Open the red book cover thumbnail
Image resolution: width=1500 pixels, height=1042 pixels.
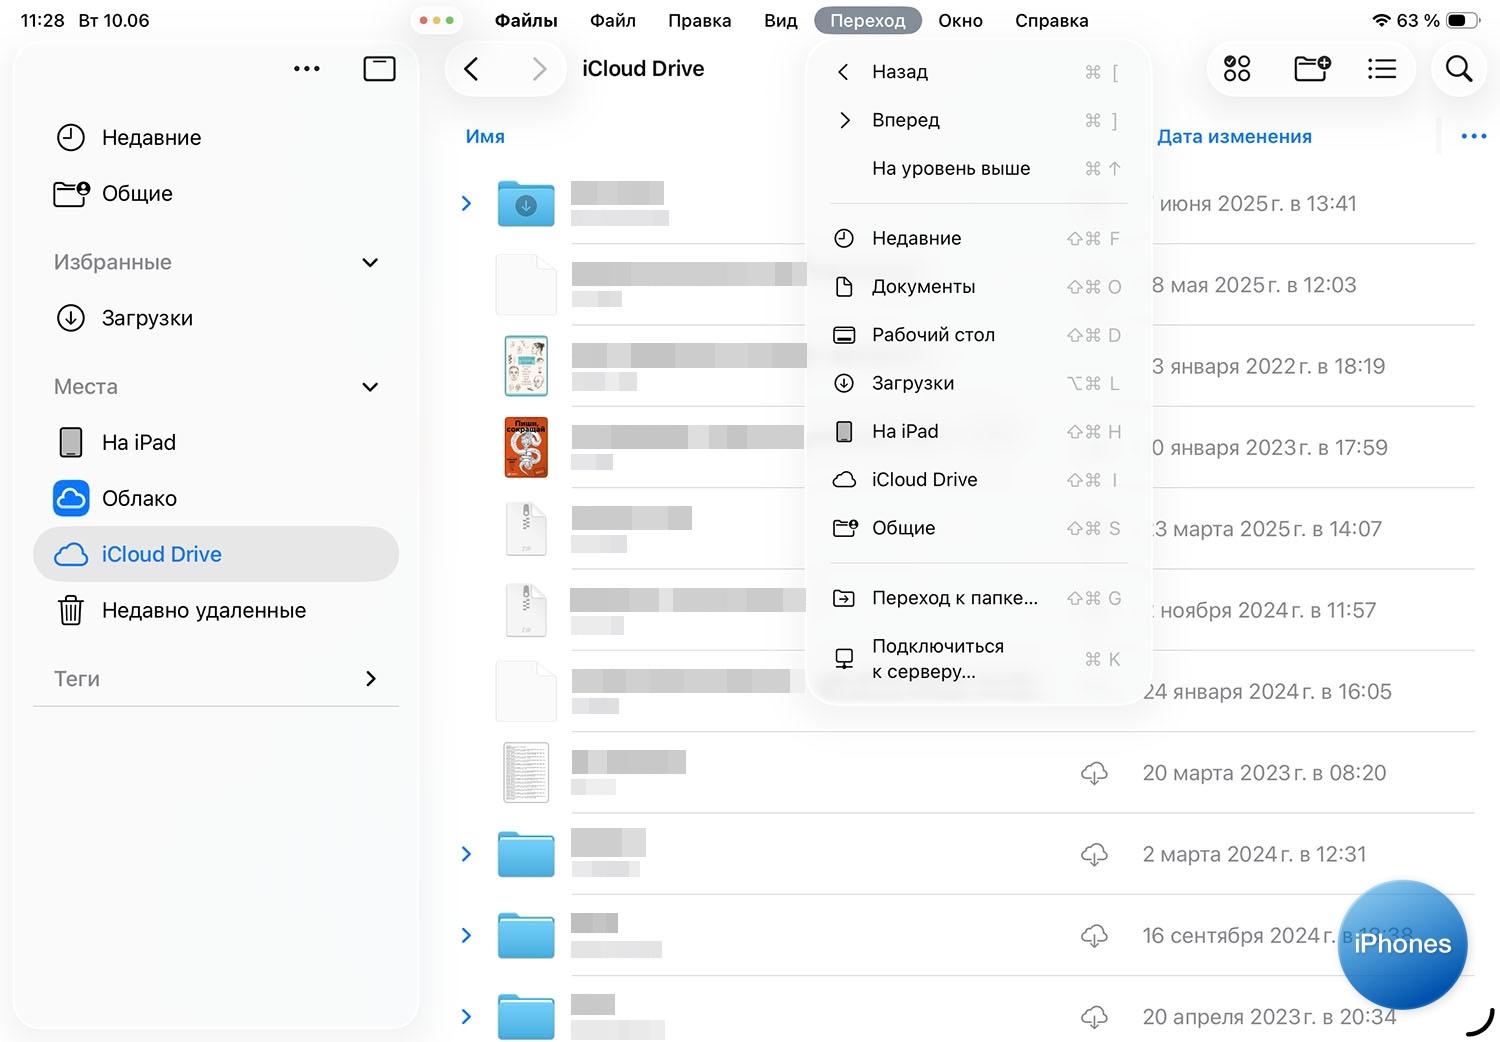click(526, 447)
